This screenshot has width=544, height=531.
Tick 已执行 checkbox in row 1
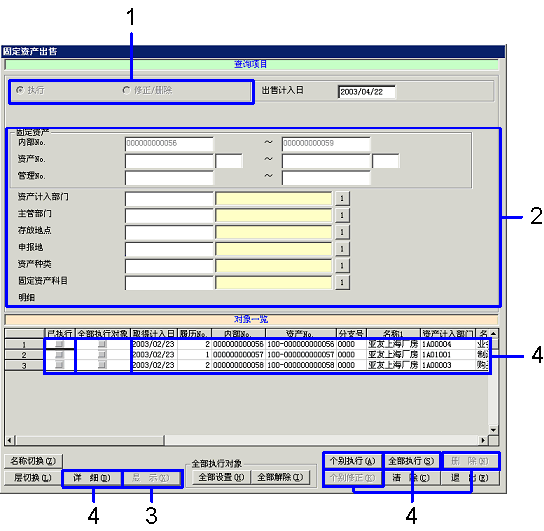60,344
